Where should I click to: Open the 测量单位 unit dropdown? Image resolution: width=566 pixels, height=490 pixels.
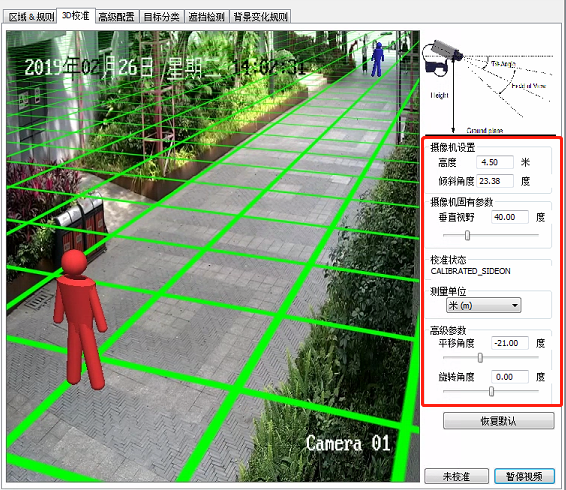(x=484, y=305)
